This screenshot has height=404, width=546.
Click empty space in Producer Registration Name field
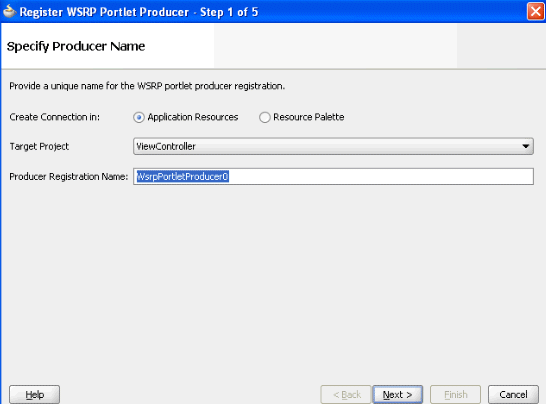380,177
